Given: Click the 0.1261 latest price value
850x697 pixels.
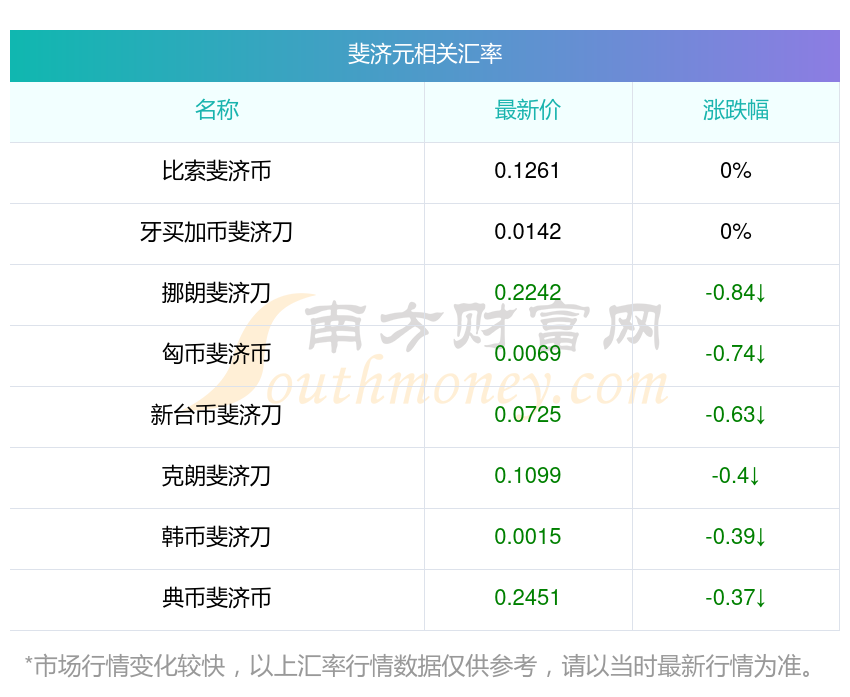Looking at the screenshot, I should click(528, 171).
